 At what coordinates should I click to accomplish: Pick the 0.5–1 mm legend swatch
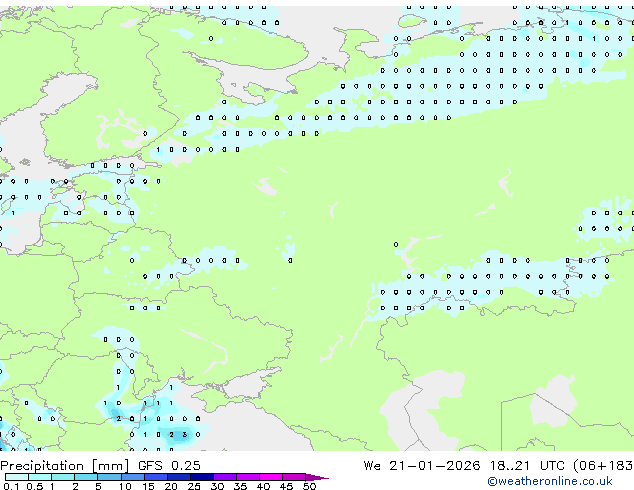point(40,477)
